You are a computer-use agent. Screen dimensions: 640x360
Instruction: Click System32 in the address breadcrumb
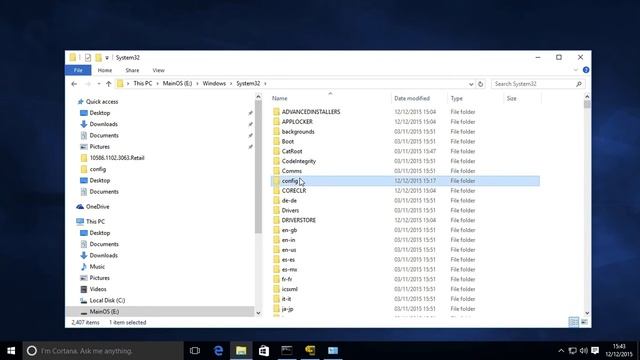pos(248,83)
